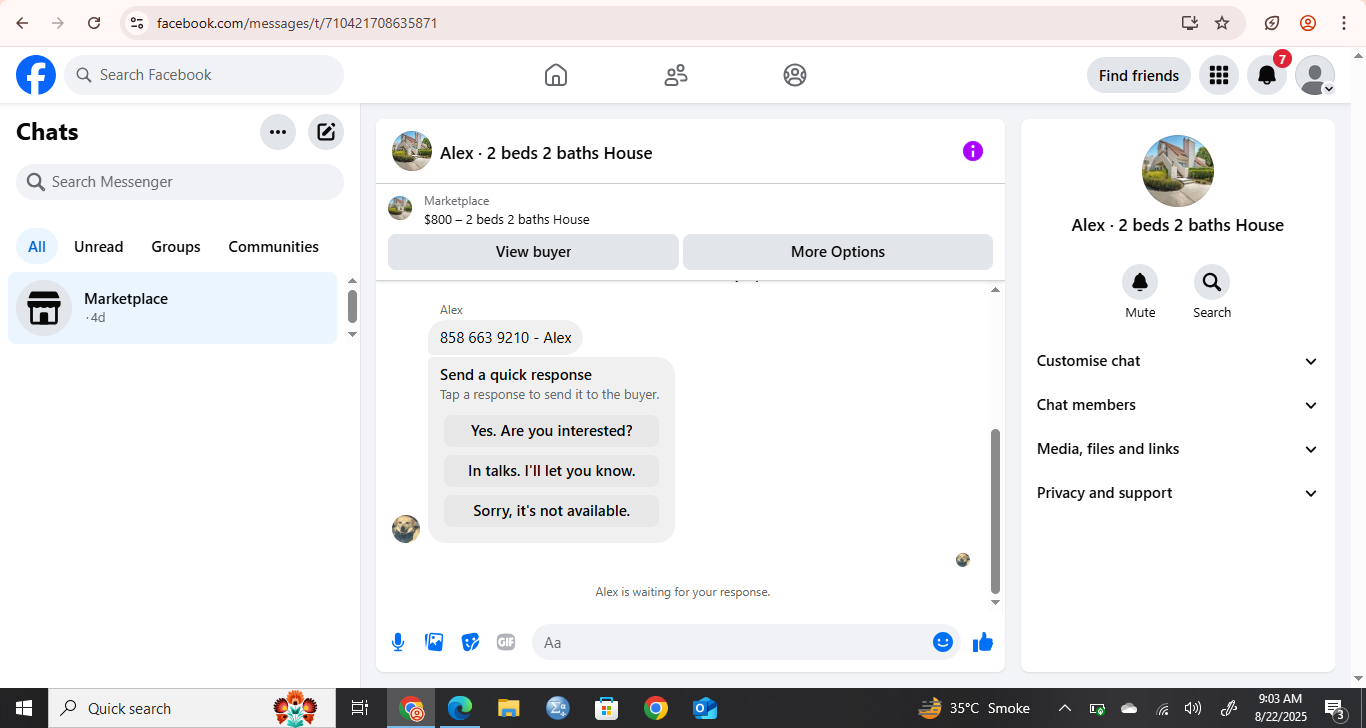Open Microsoft Store from taskbar
1366x728 pixels.
click(x=607, y=708)
